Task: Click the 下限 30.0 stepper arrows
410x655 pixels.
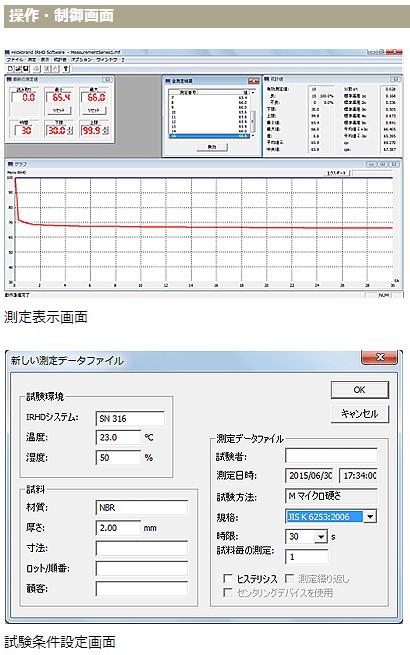Action: click(x=70, y=131)
